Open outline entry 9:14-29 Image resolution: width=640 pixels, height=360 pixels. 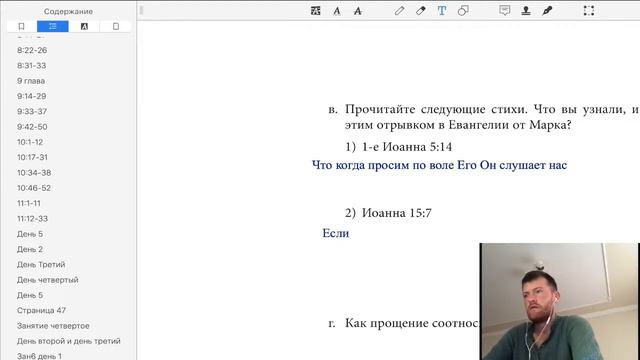click(x=31, y=96)
